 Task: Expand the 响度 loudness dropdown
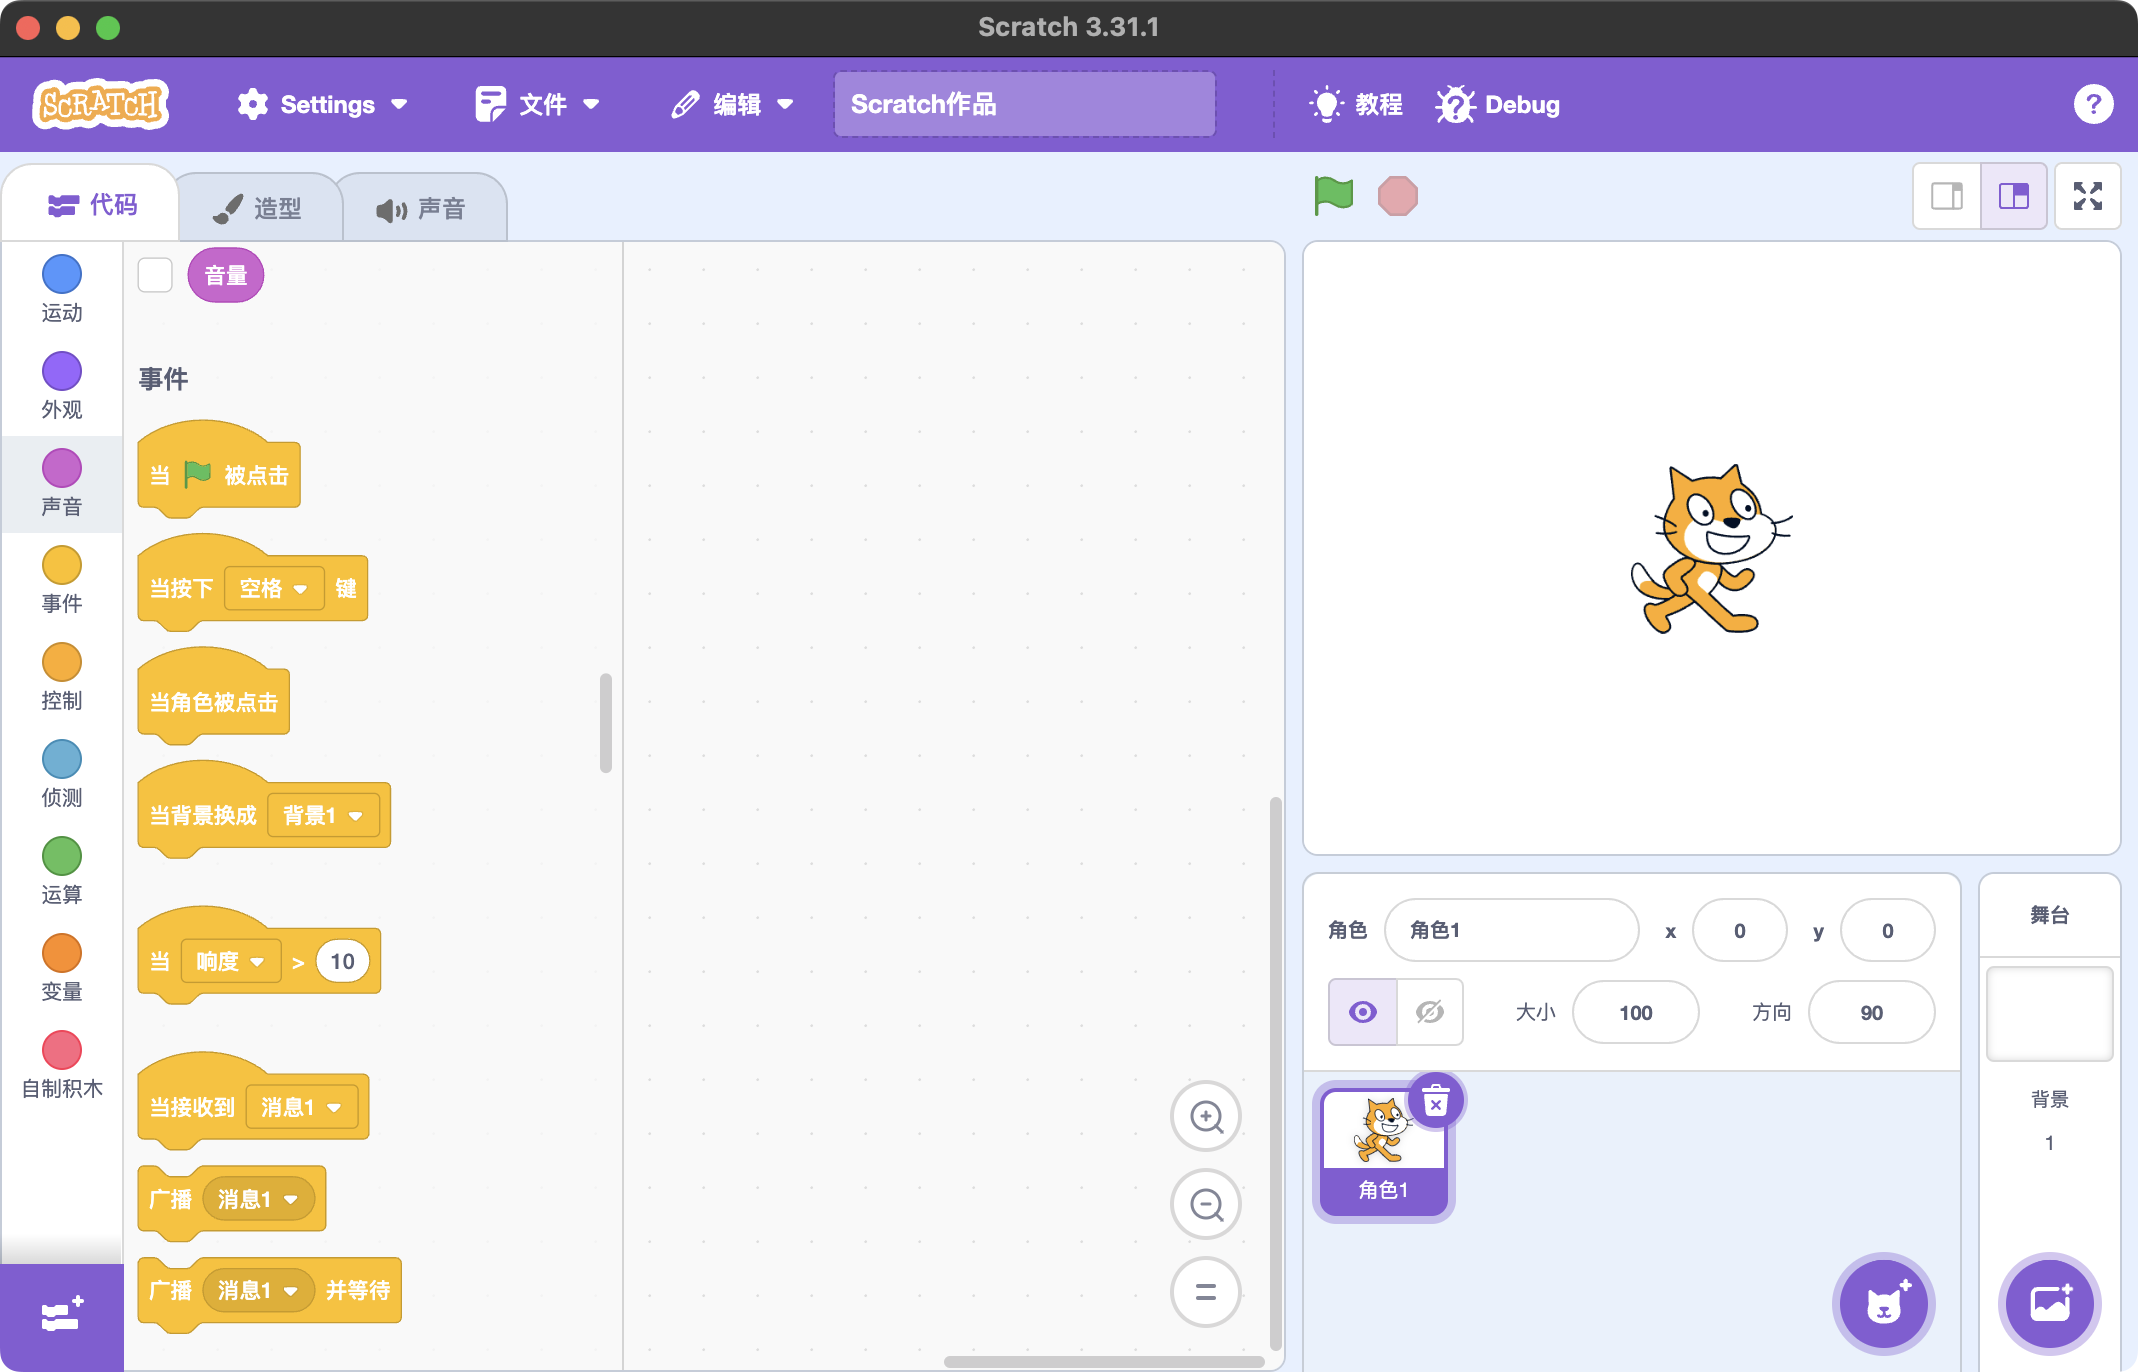pyautogui.click(x=230, y=962)
